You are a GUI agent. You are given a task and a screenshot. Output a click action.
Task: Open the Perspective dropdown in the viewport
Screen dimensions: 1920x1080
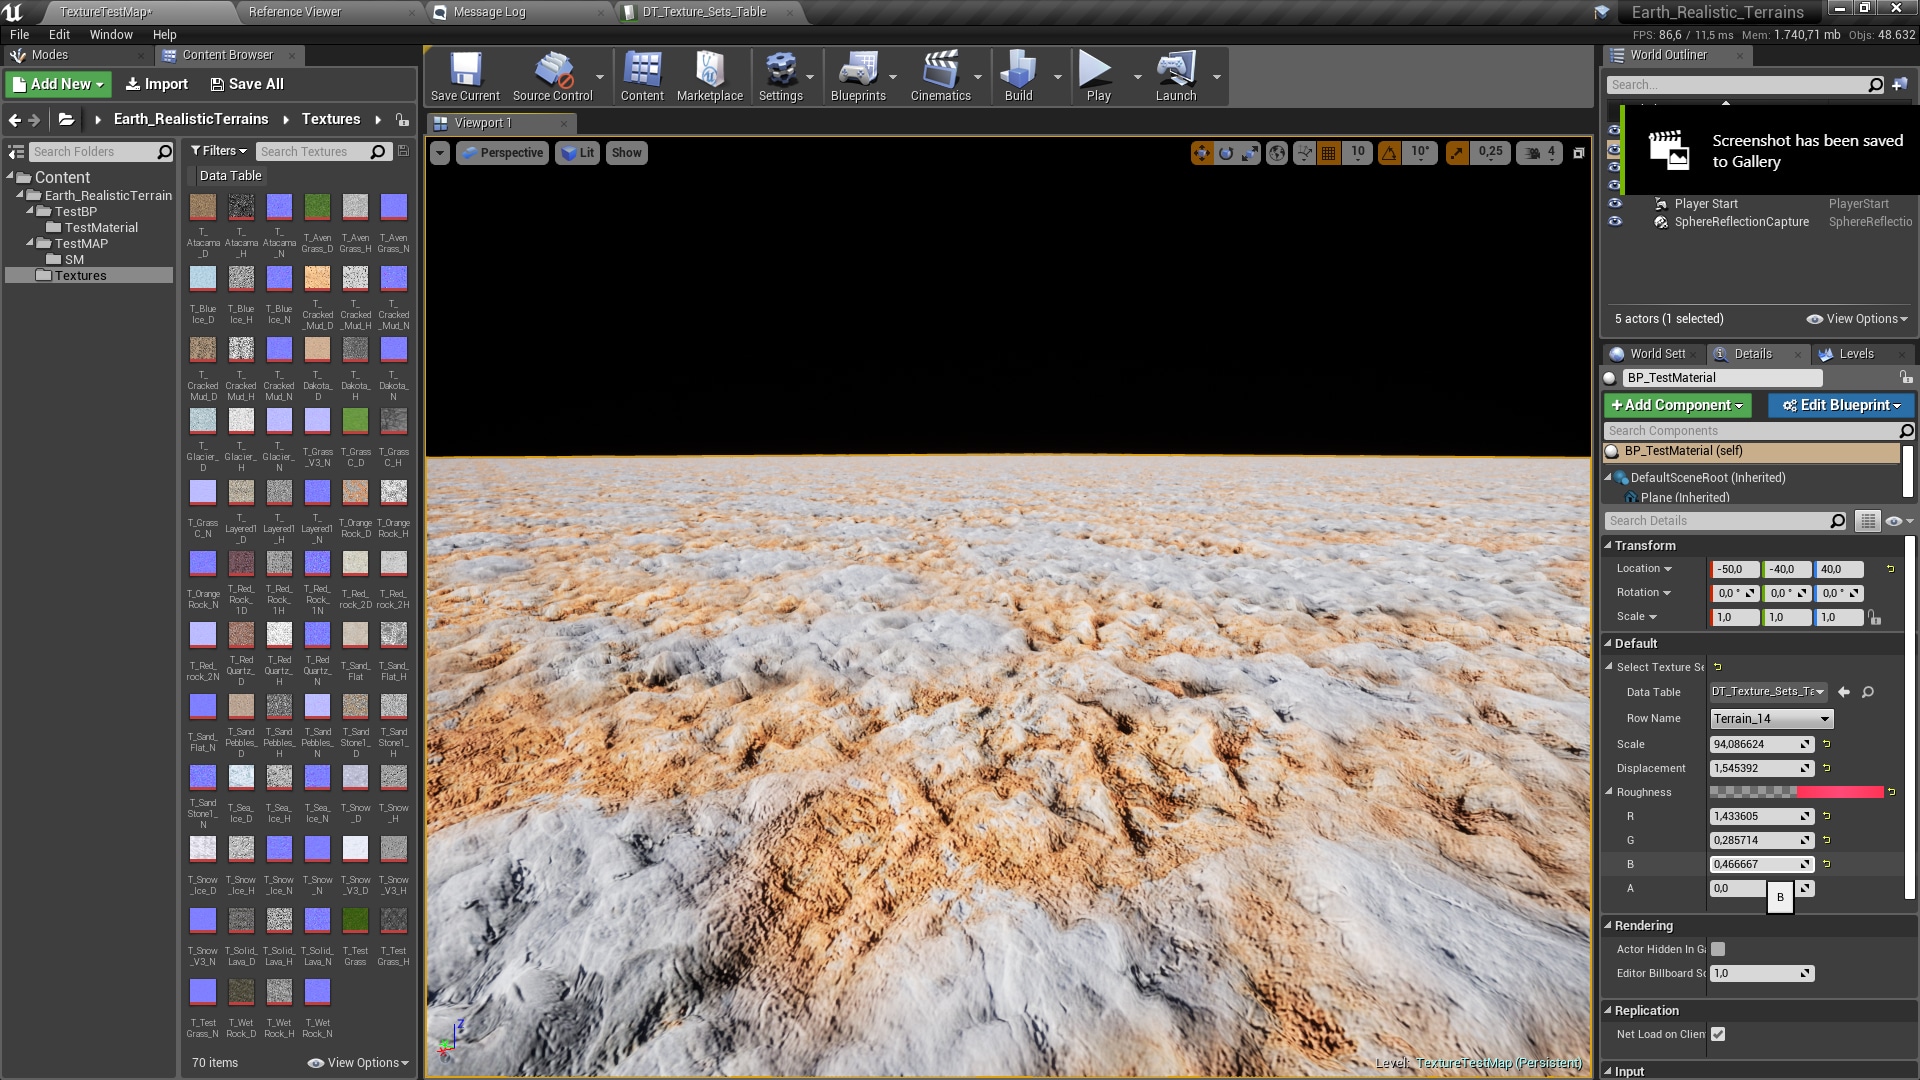coord(502,152)
